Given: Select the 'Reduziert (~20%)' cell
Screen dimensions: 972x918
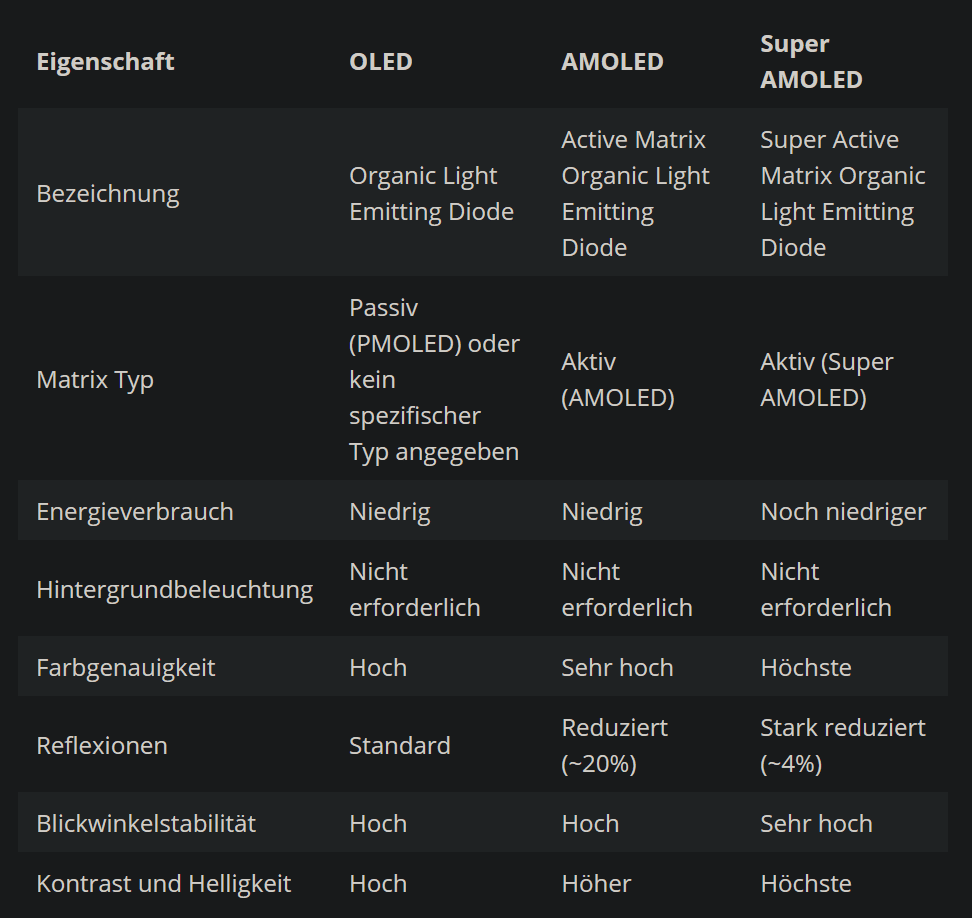Looking at the screenshot, I should 614,746.
